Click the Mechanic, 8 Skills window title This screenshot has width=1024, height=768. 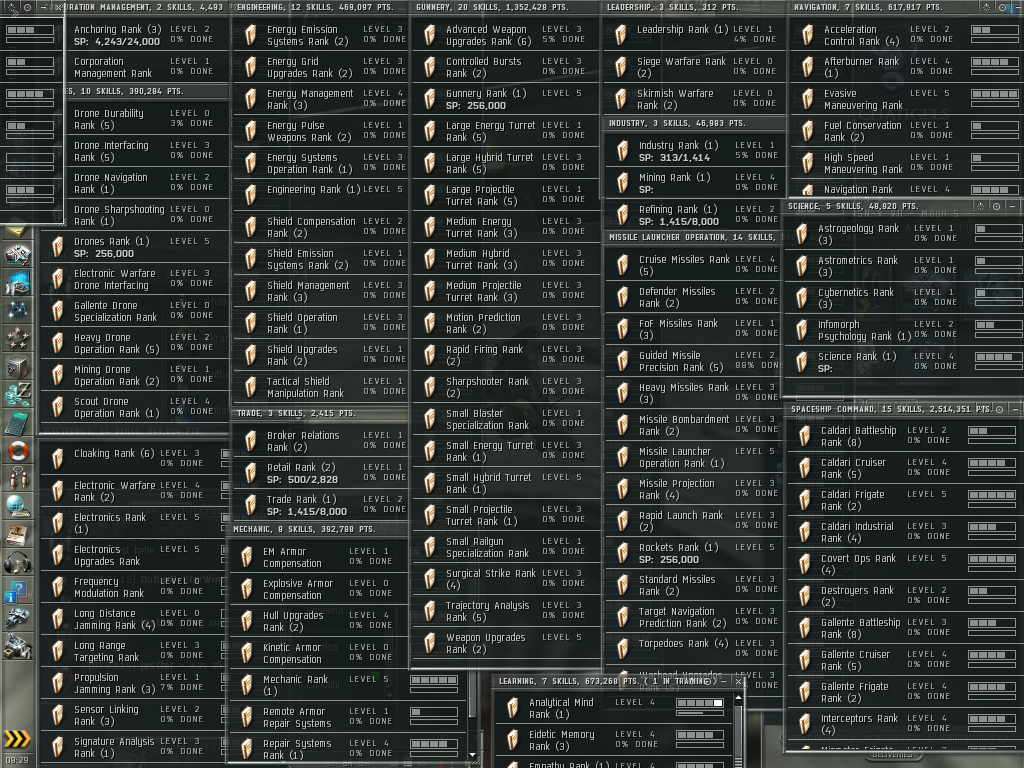point(304,530)
